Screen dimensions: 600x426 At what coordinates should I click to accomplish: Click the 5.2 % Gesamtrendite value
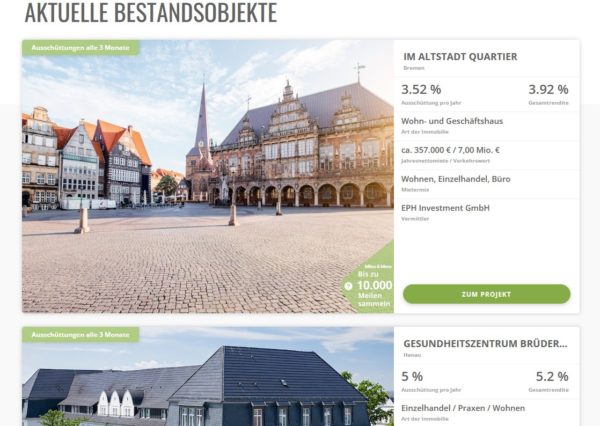[x=552, y=377]
